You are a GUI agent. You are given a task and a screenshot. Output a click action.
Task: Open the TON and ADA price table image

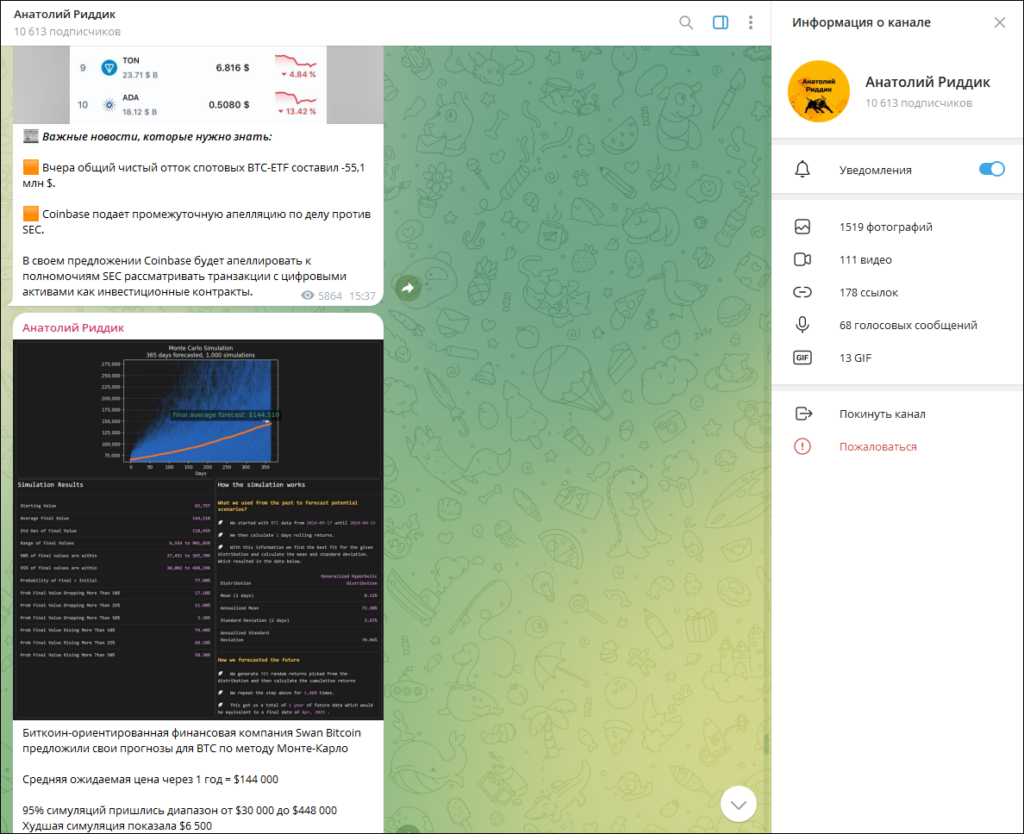[x=198, y=85]
